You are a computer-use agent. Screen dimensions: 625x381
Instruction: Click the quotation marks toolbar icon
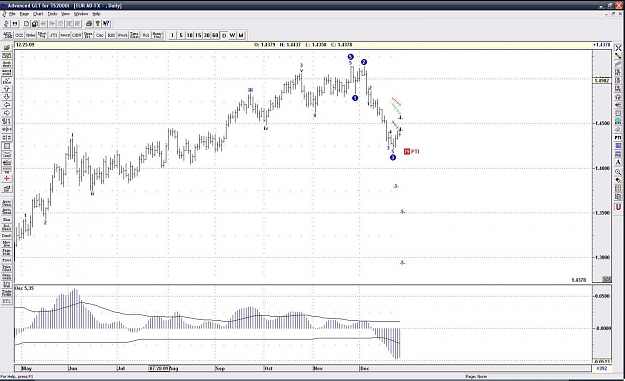coord(15,24)
